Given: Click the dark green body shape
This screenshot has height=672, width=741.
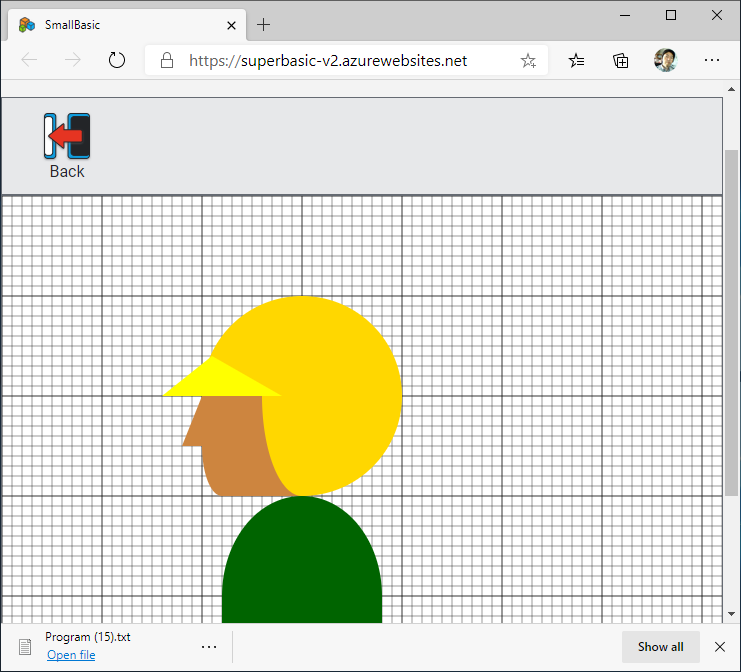Looking at the screenshot, I should [x=302, y=562].
